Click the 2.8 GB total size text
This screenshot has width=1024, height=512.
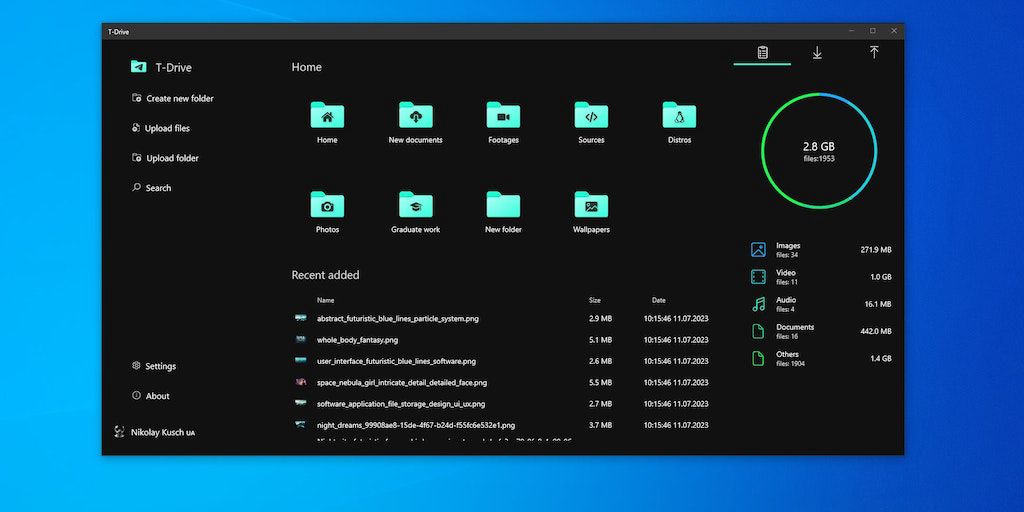pos(818,147)
